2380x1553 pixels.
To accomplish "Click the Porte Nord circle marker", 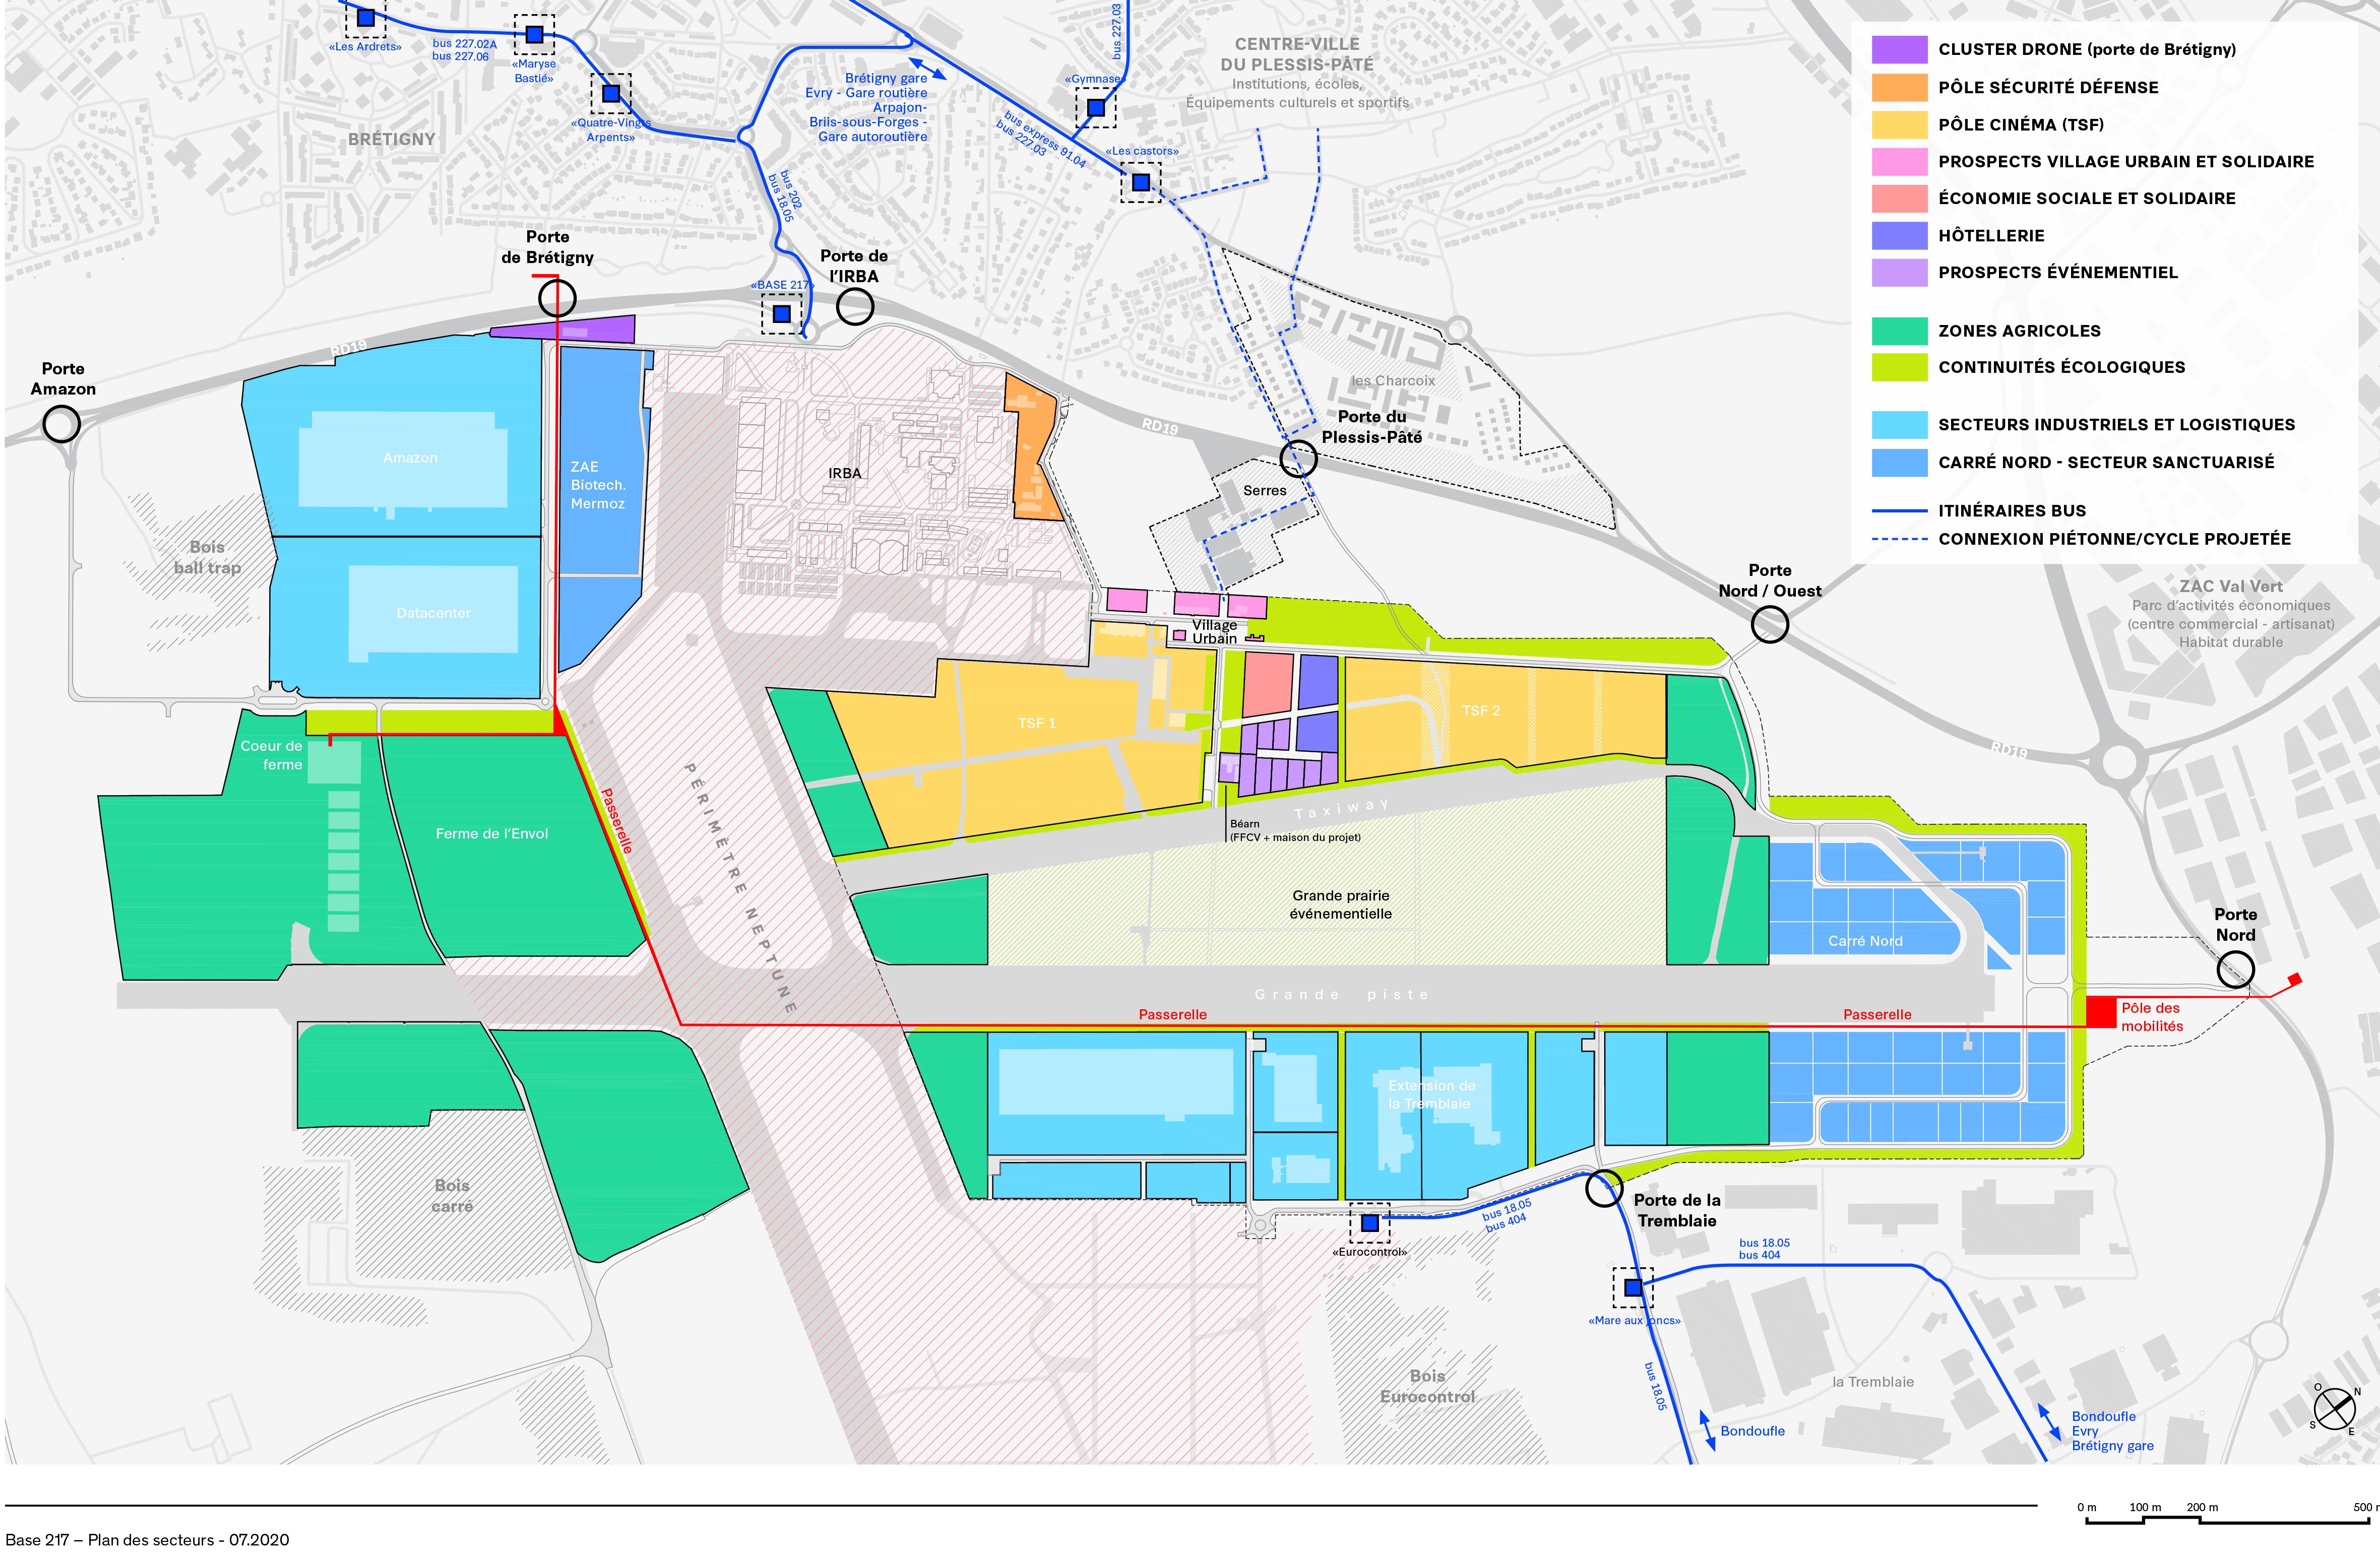I will coord(2235,969).
